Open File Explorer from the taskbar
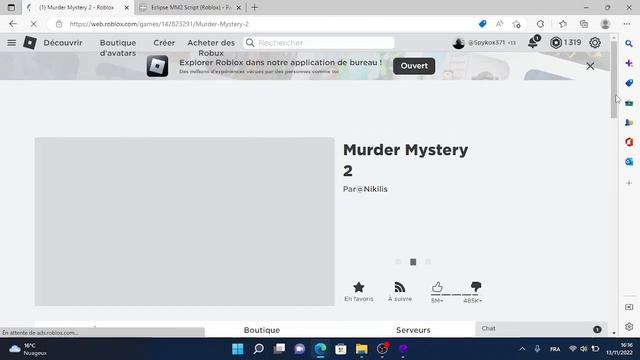This screenshot has height=360, width=640. pos(362,349)
